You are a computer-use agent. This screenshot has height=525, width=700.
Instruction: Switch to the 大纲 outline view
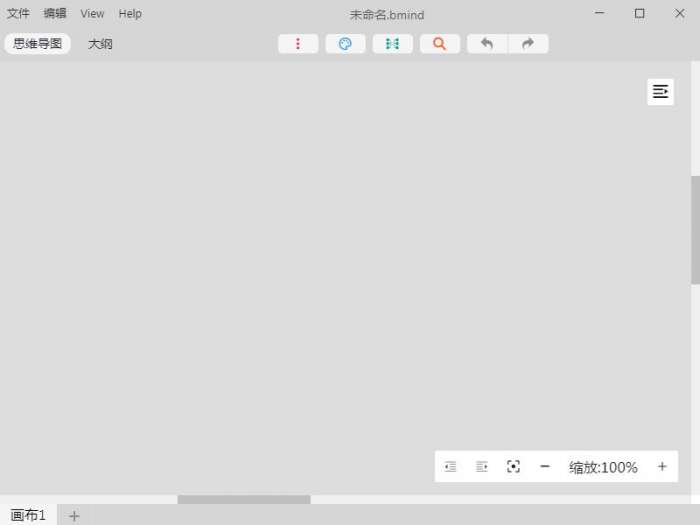pyautogui.click(x=100, y=44)
